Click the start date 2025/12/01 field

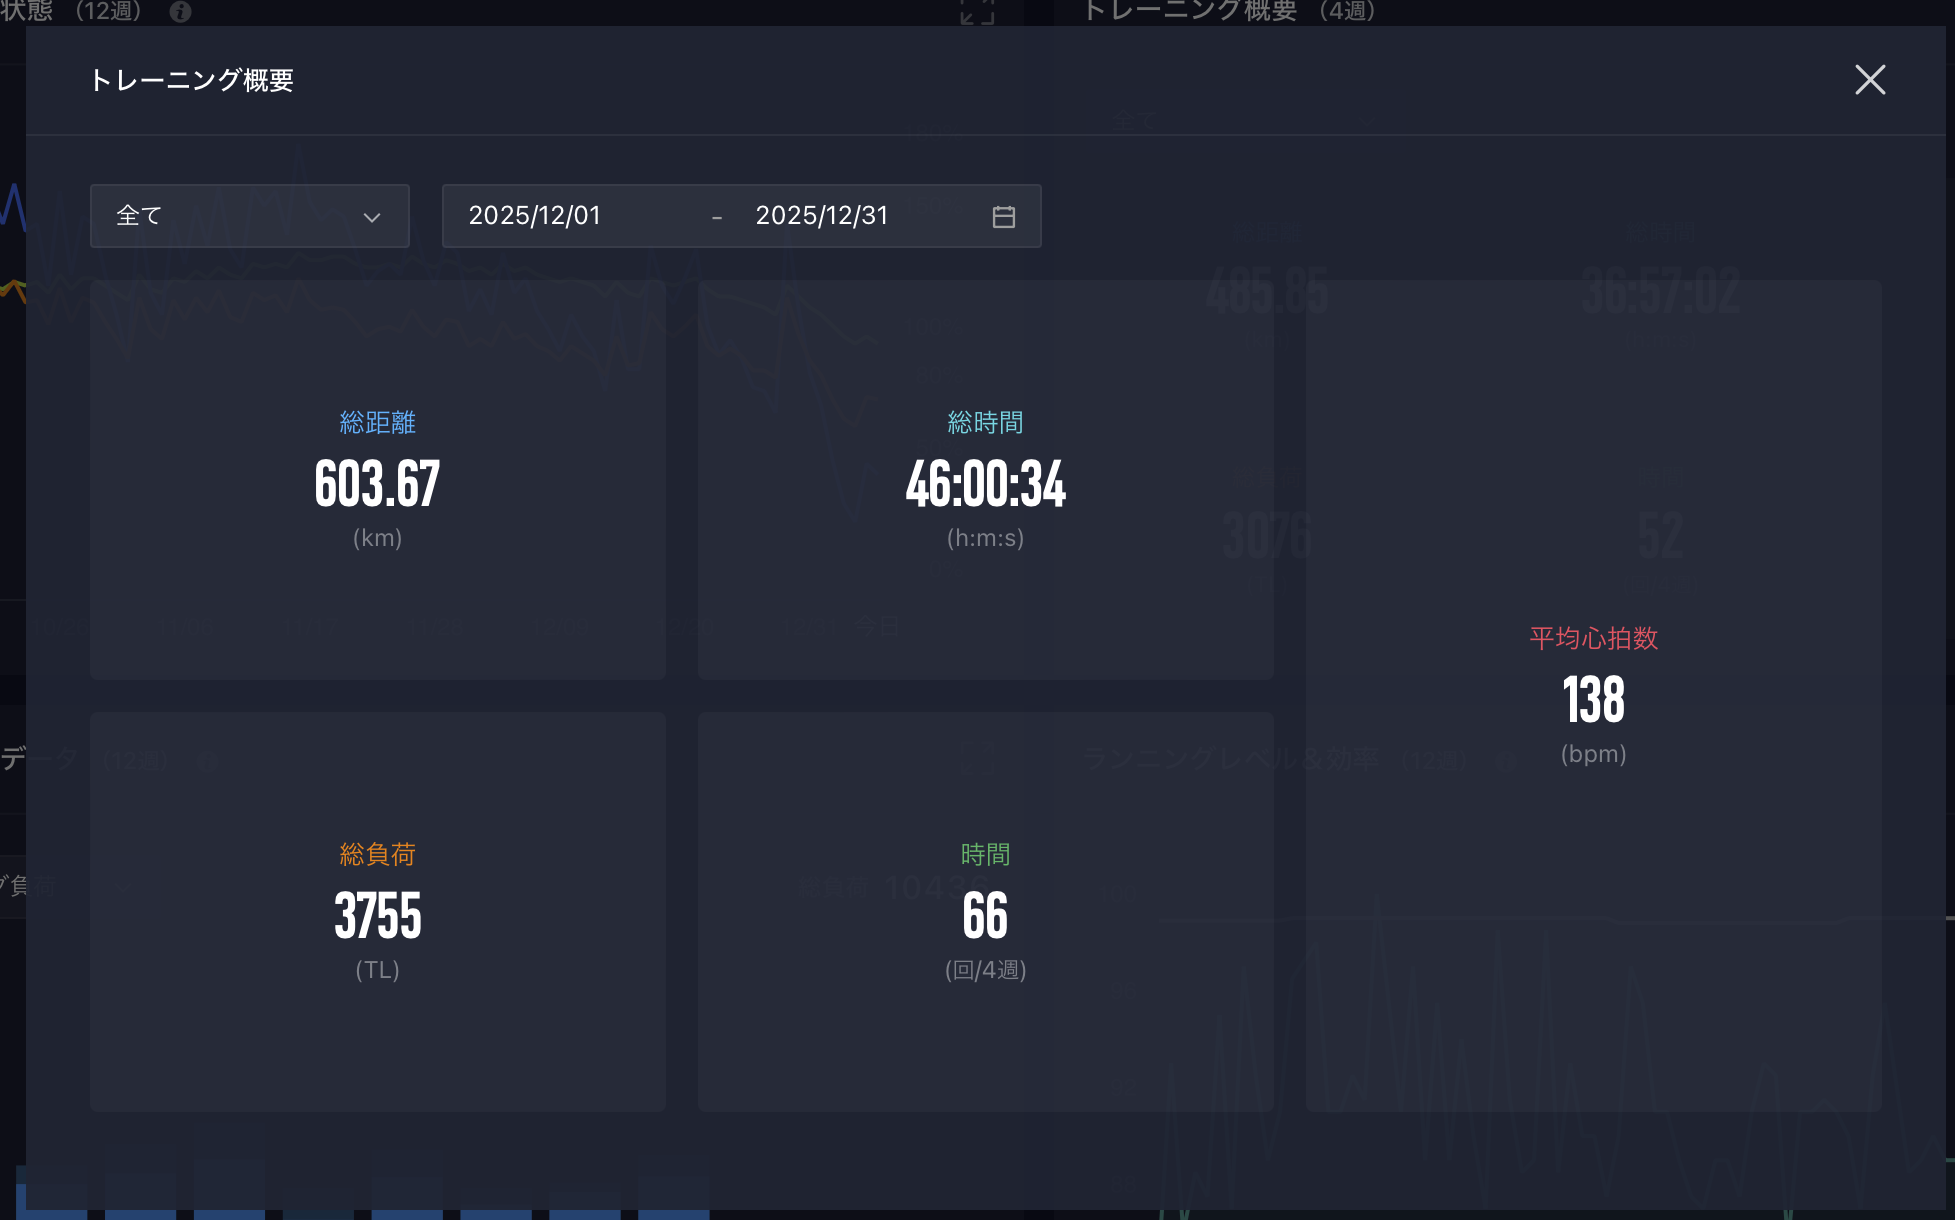535,216
